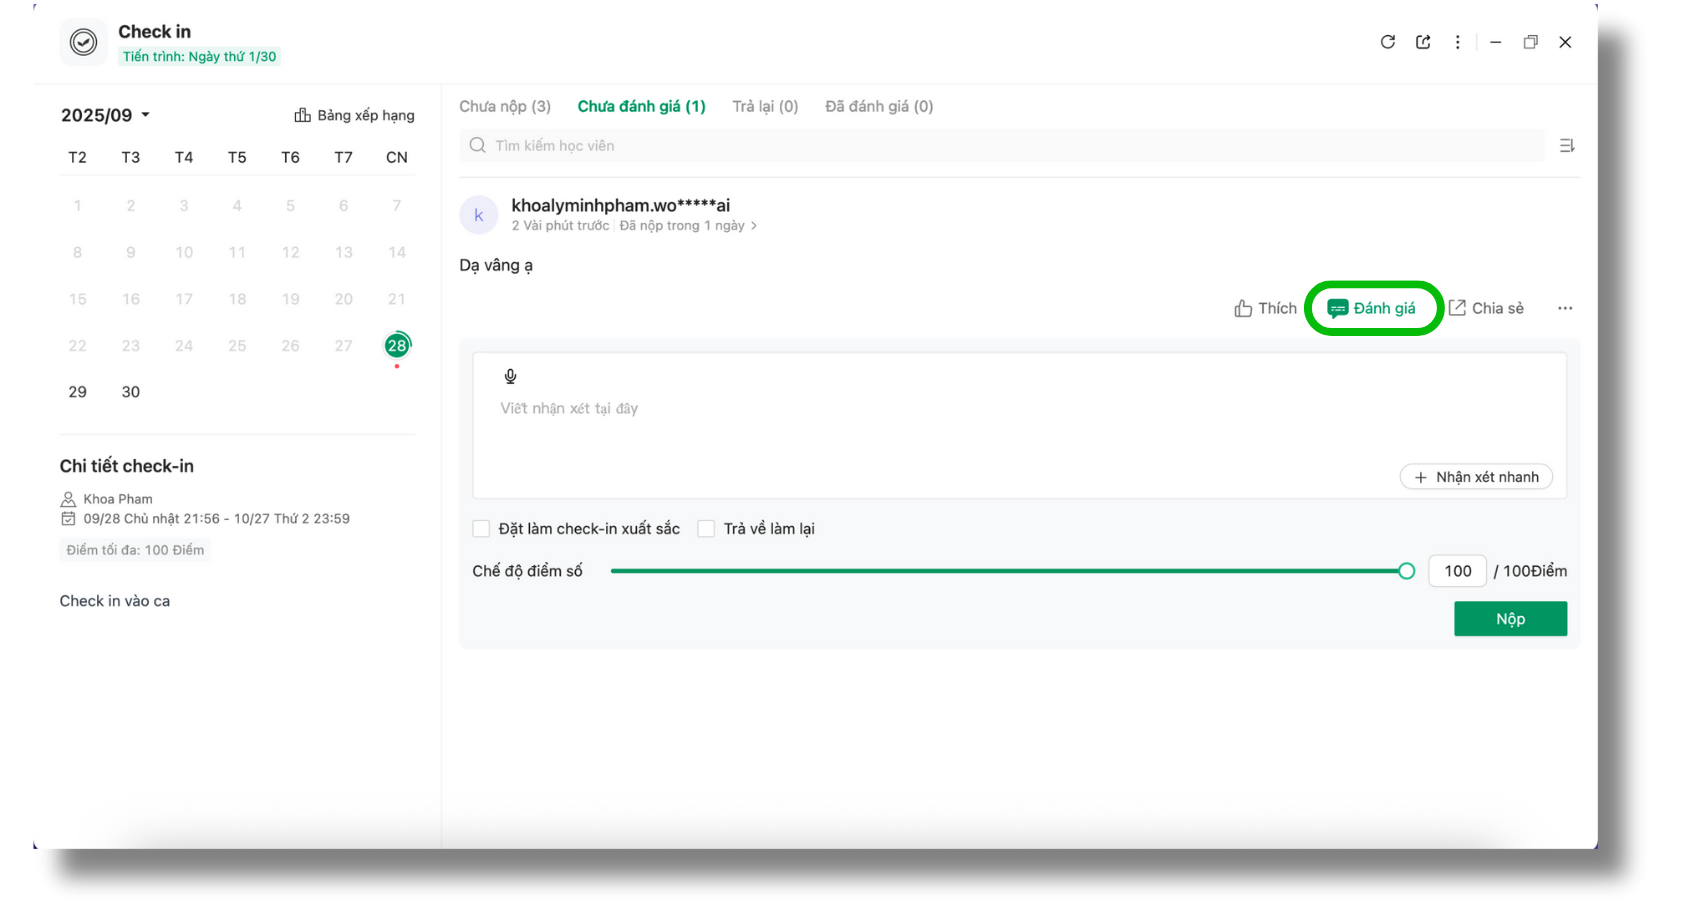Screen dimensions: 1686x911
Task: Open Bảng xếp hạng leaderboard
Action: [x=354, y=115]
